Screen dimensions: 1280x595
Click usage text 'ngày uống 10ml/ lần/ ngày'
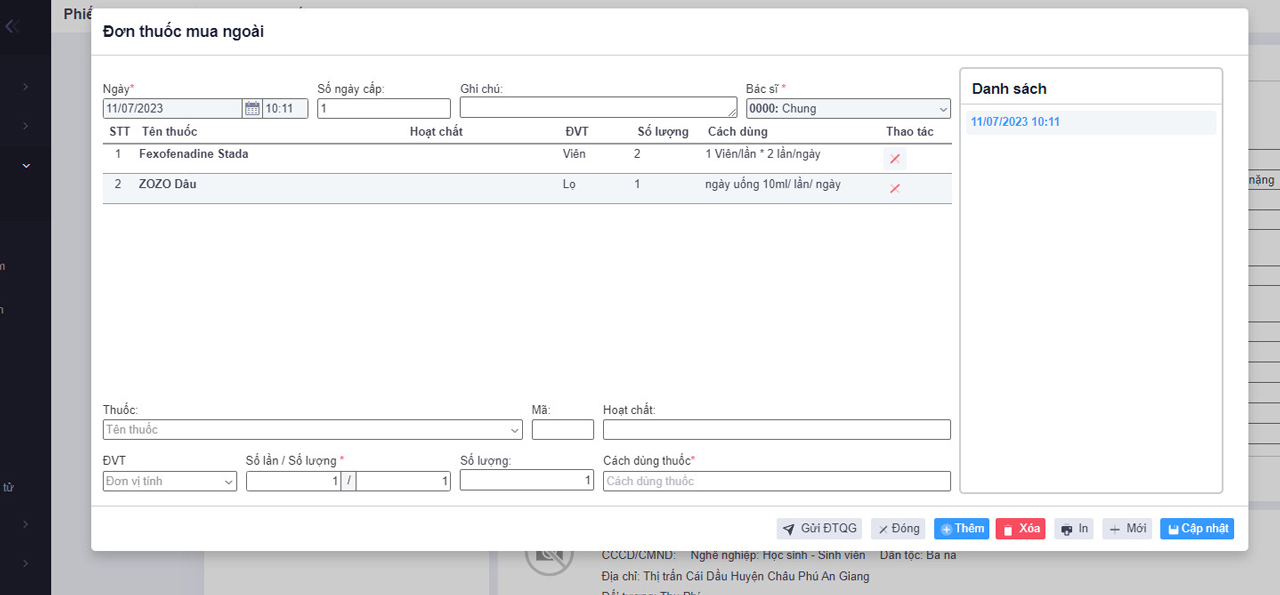click(773, 184)
